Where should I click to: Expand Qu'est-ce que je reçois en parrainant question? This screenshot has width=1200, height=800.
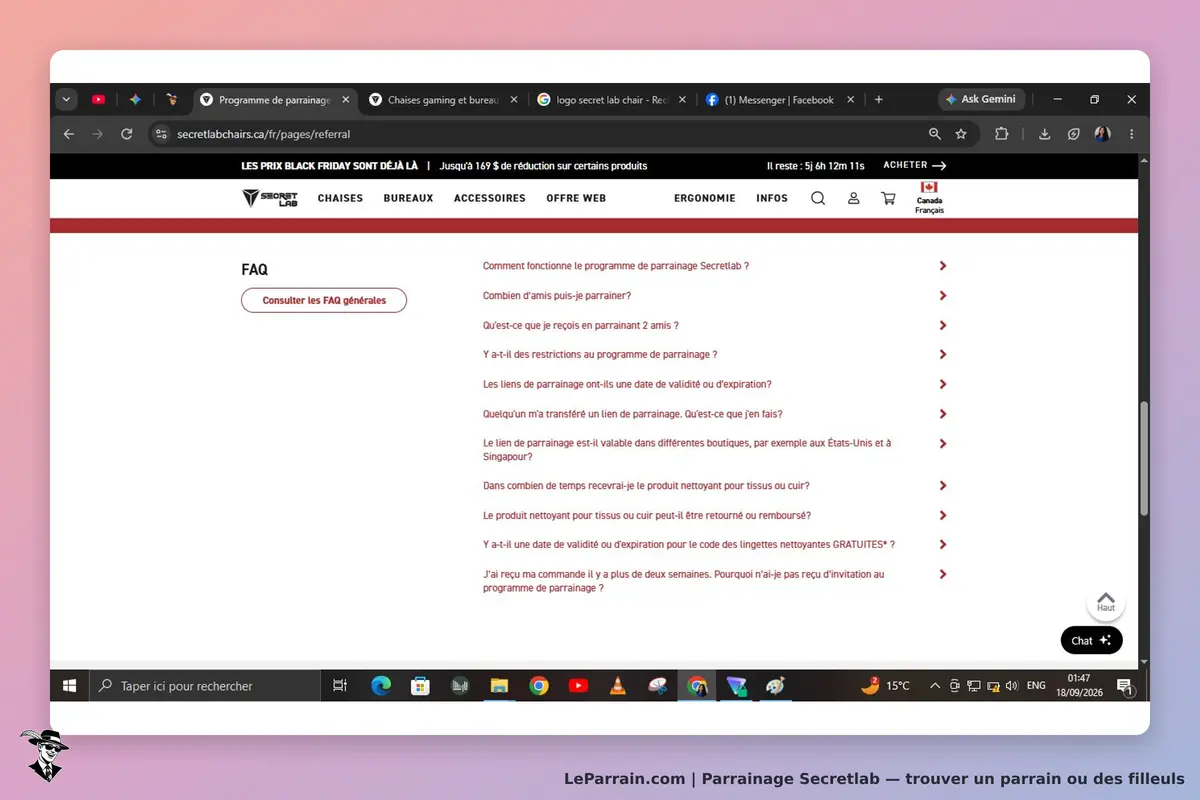(714, 325)
